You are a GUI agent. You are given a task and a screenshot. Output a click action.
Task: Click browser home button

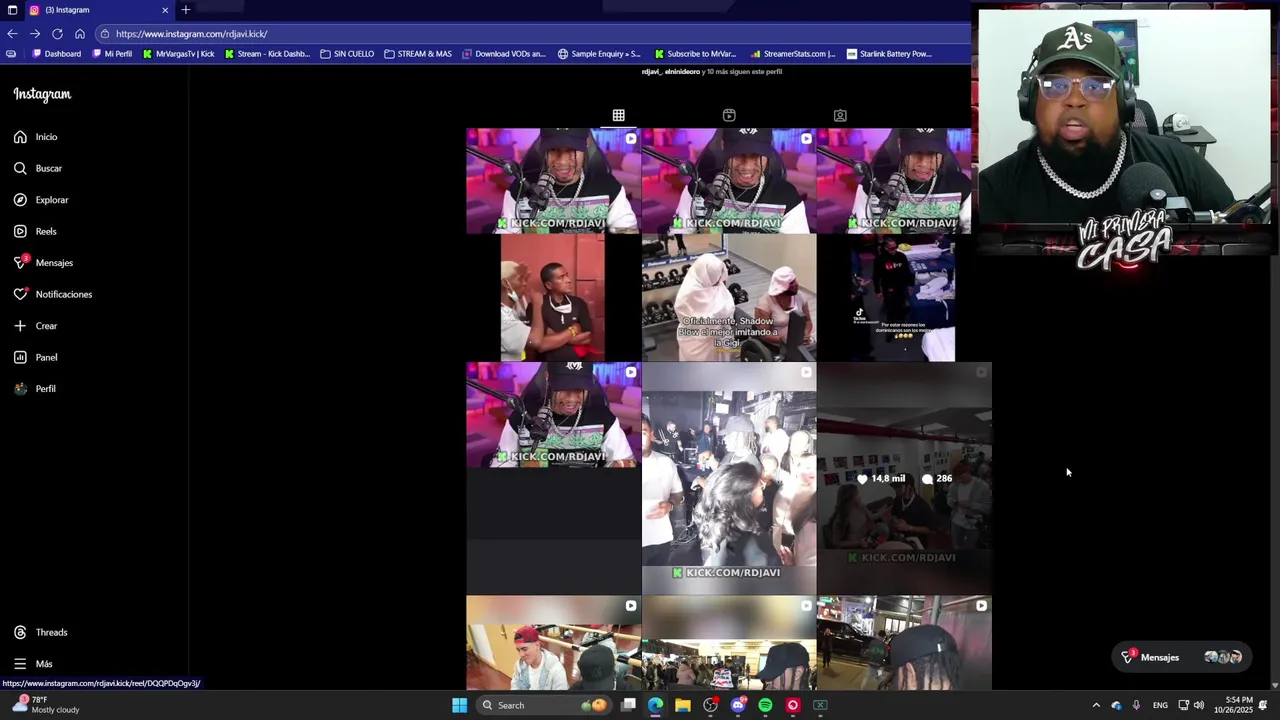(80, 34)
